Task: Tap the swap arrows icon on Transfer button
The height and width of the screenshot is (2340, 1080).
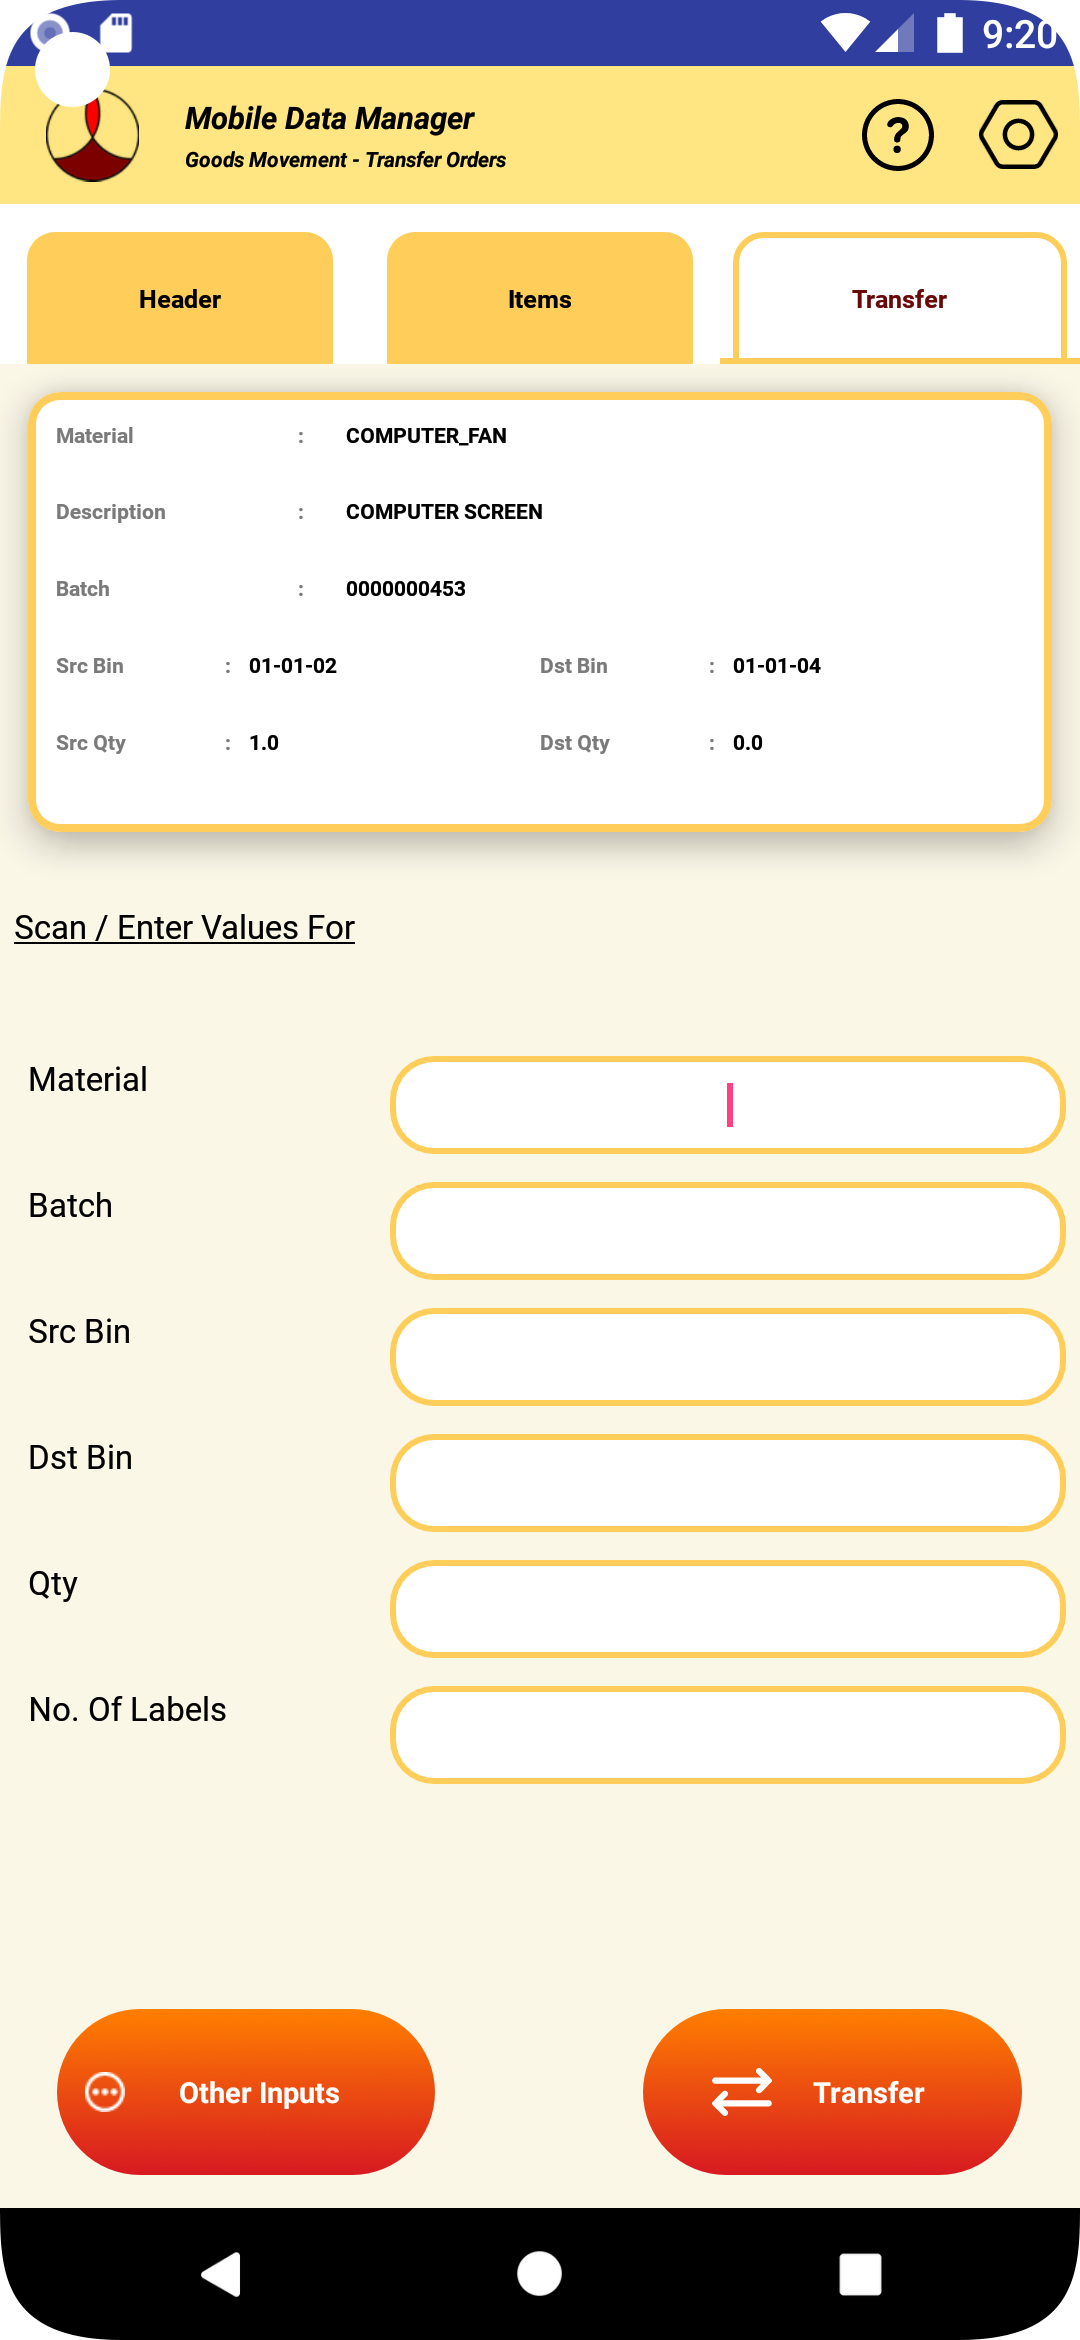Action: click(741, 2091)
